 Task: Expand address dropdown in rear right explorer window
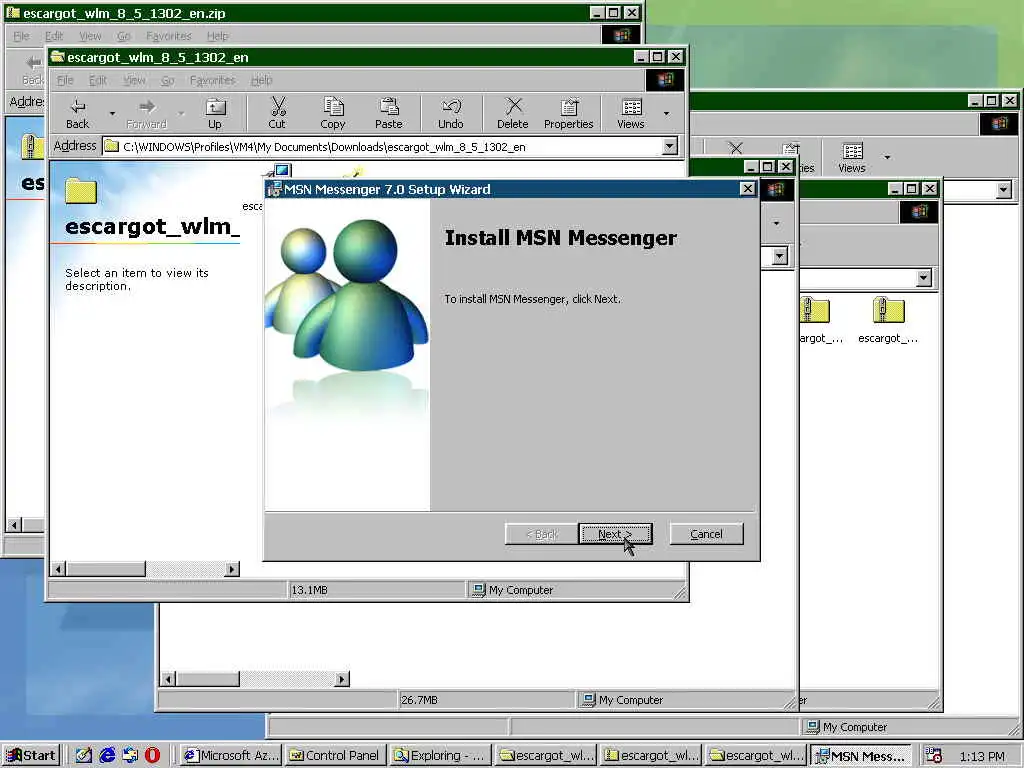tap(1004, 190)
